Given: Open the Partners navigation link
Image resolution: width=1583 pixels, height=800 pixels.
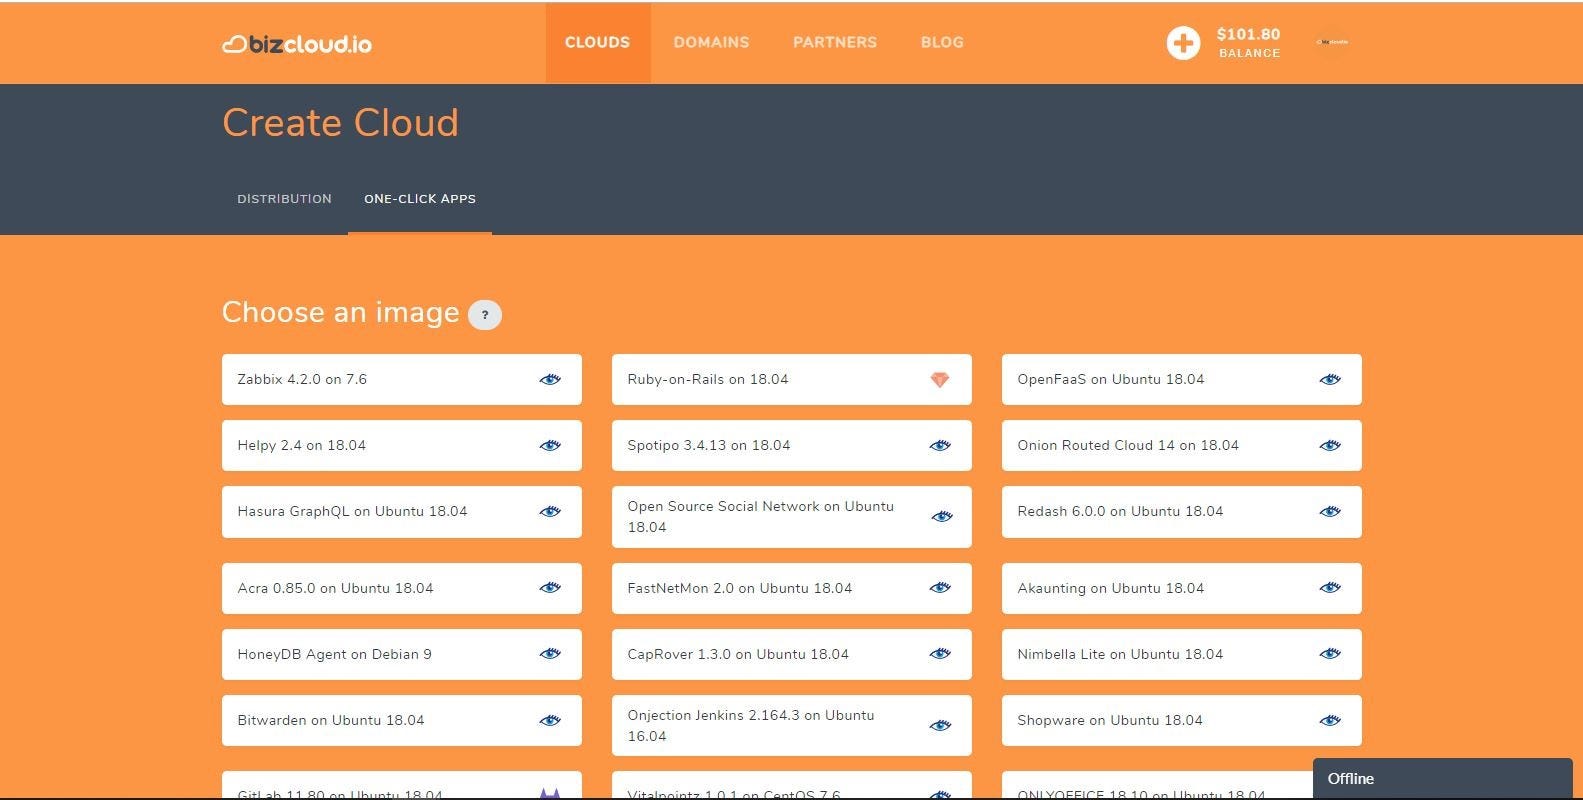Looking at the screenshot, I should pos(835,42).
